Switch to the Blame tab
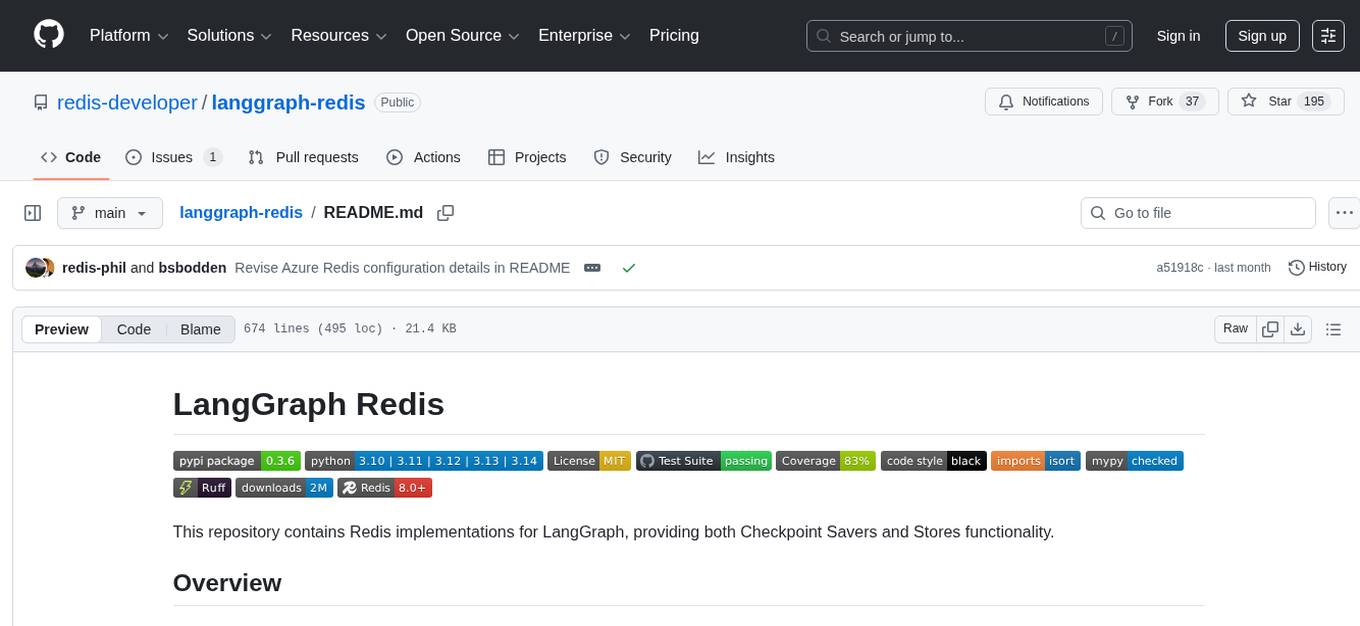1360x626 pixels. pyautogui.click(x=200, y=329)
